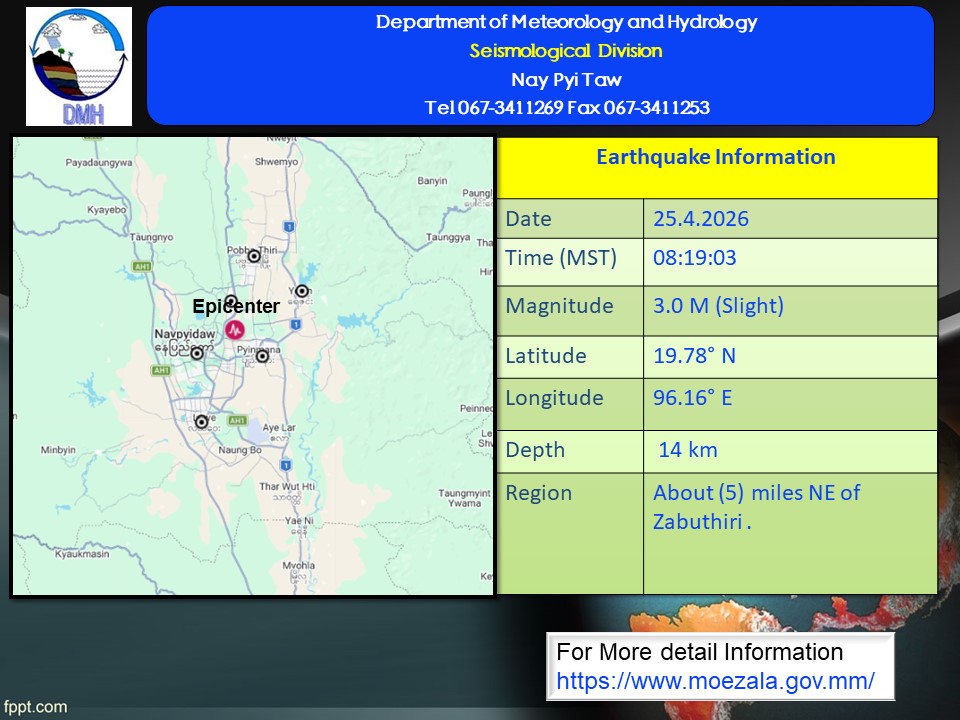Click the Seismological Division heading text
960x720 pixels.
point(566,51)
